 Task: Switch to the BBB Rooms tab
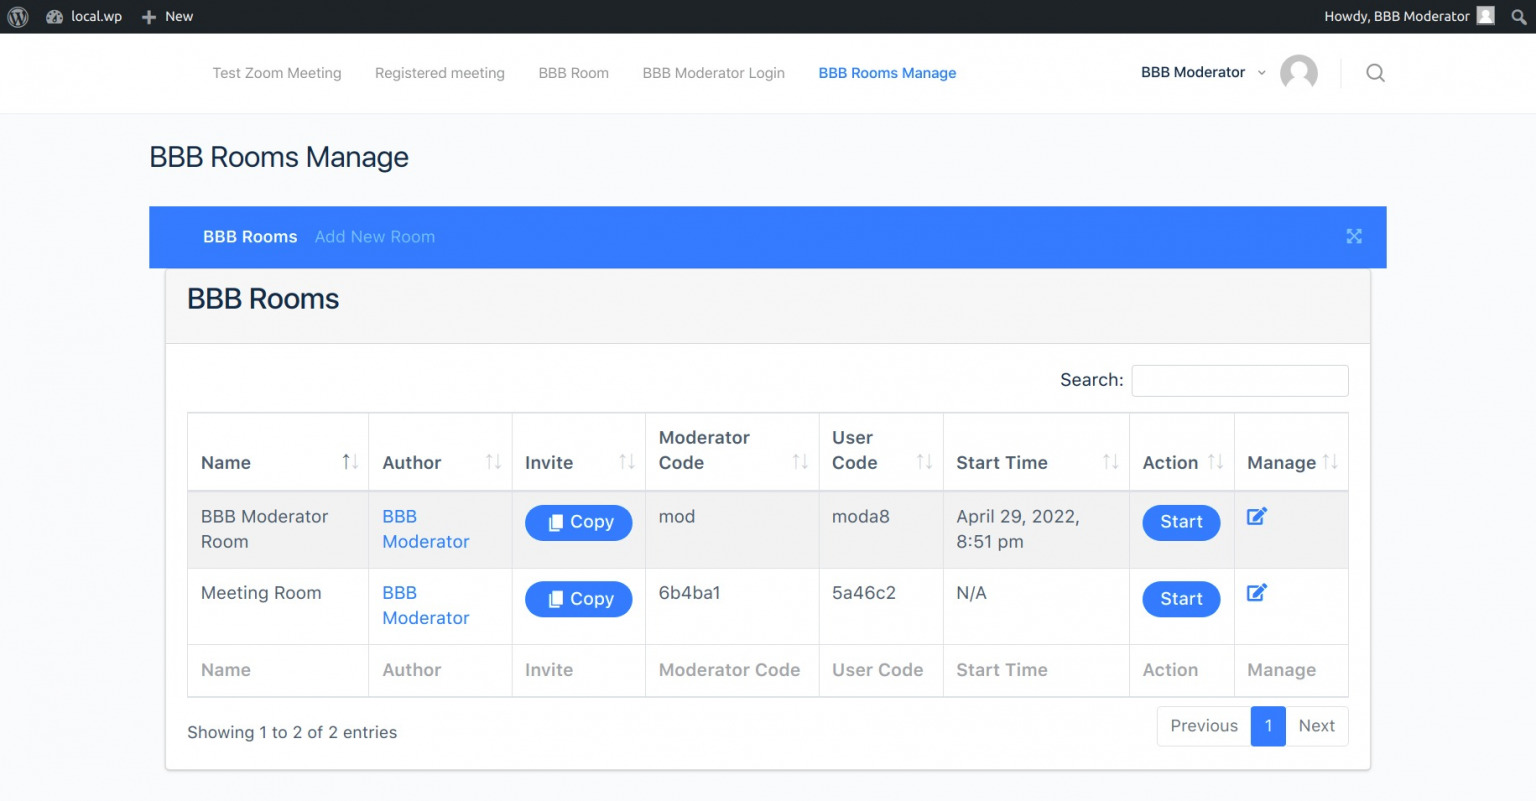pos(250,237)
